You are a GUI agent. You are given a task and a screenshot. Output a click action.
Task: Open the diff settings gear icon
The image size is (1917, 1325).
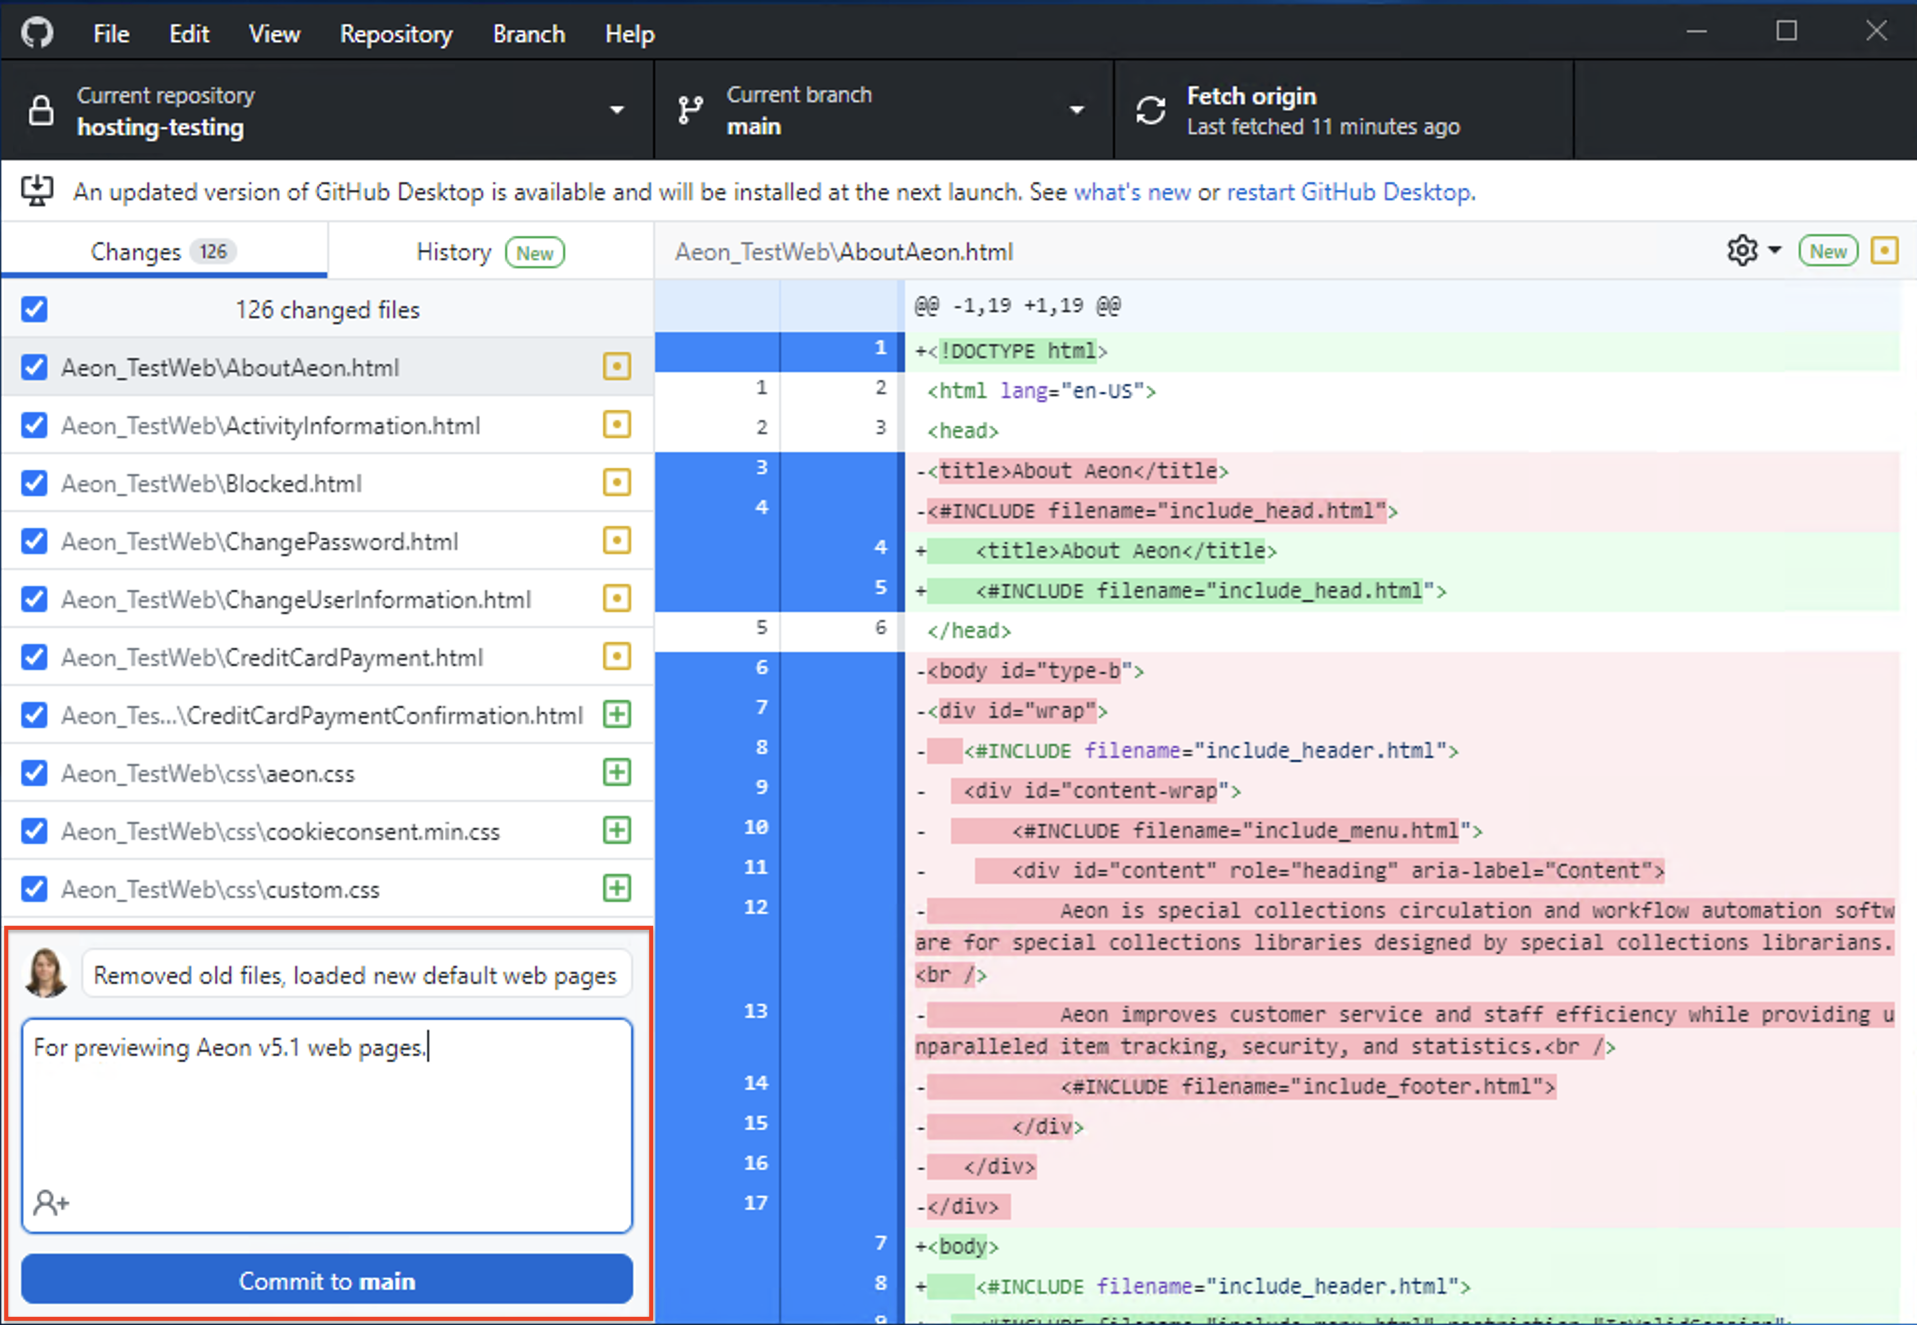pyautogui.click(x=1742, y=251)
